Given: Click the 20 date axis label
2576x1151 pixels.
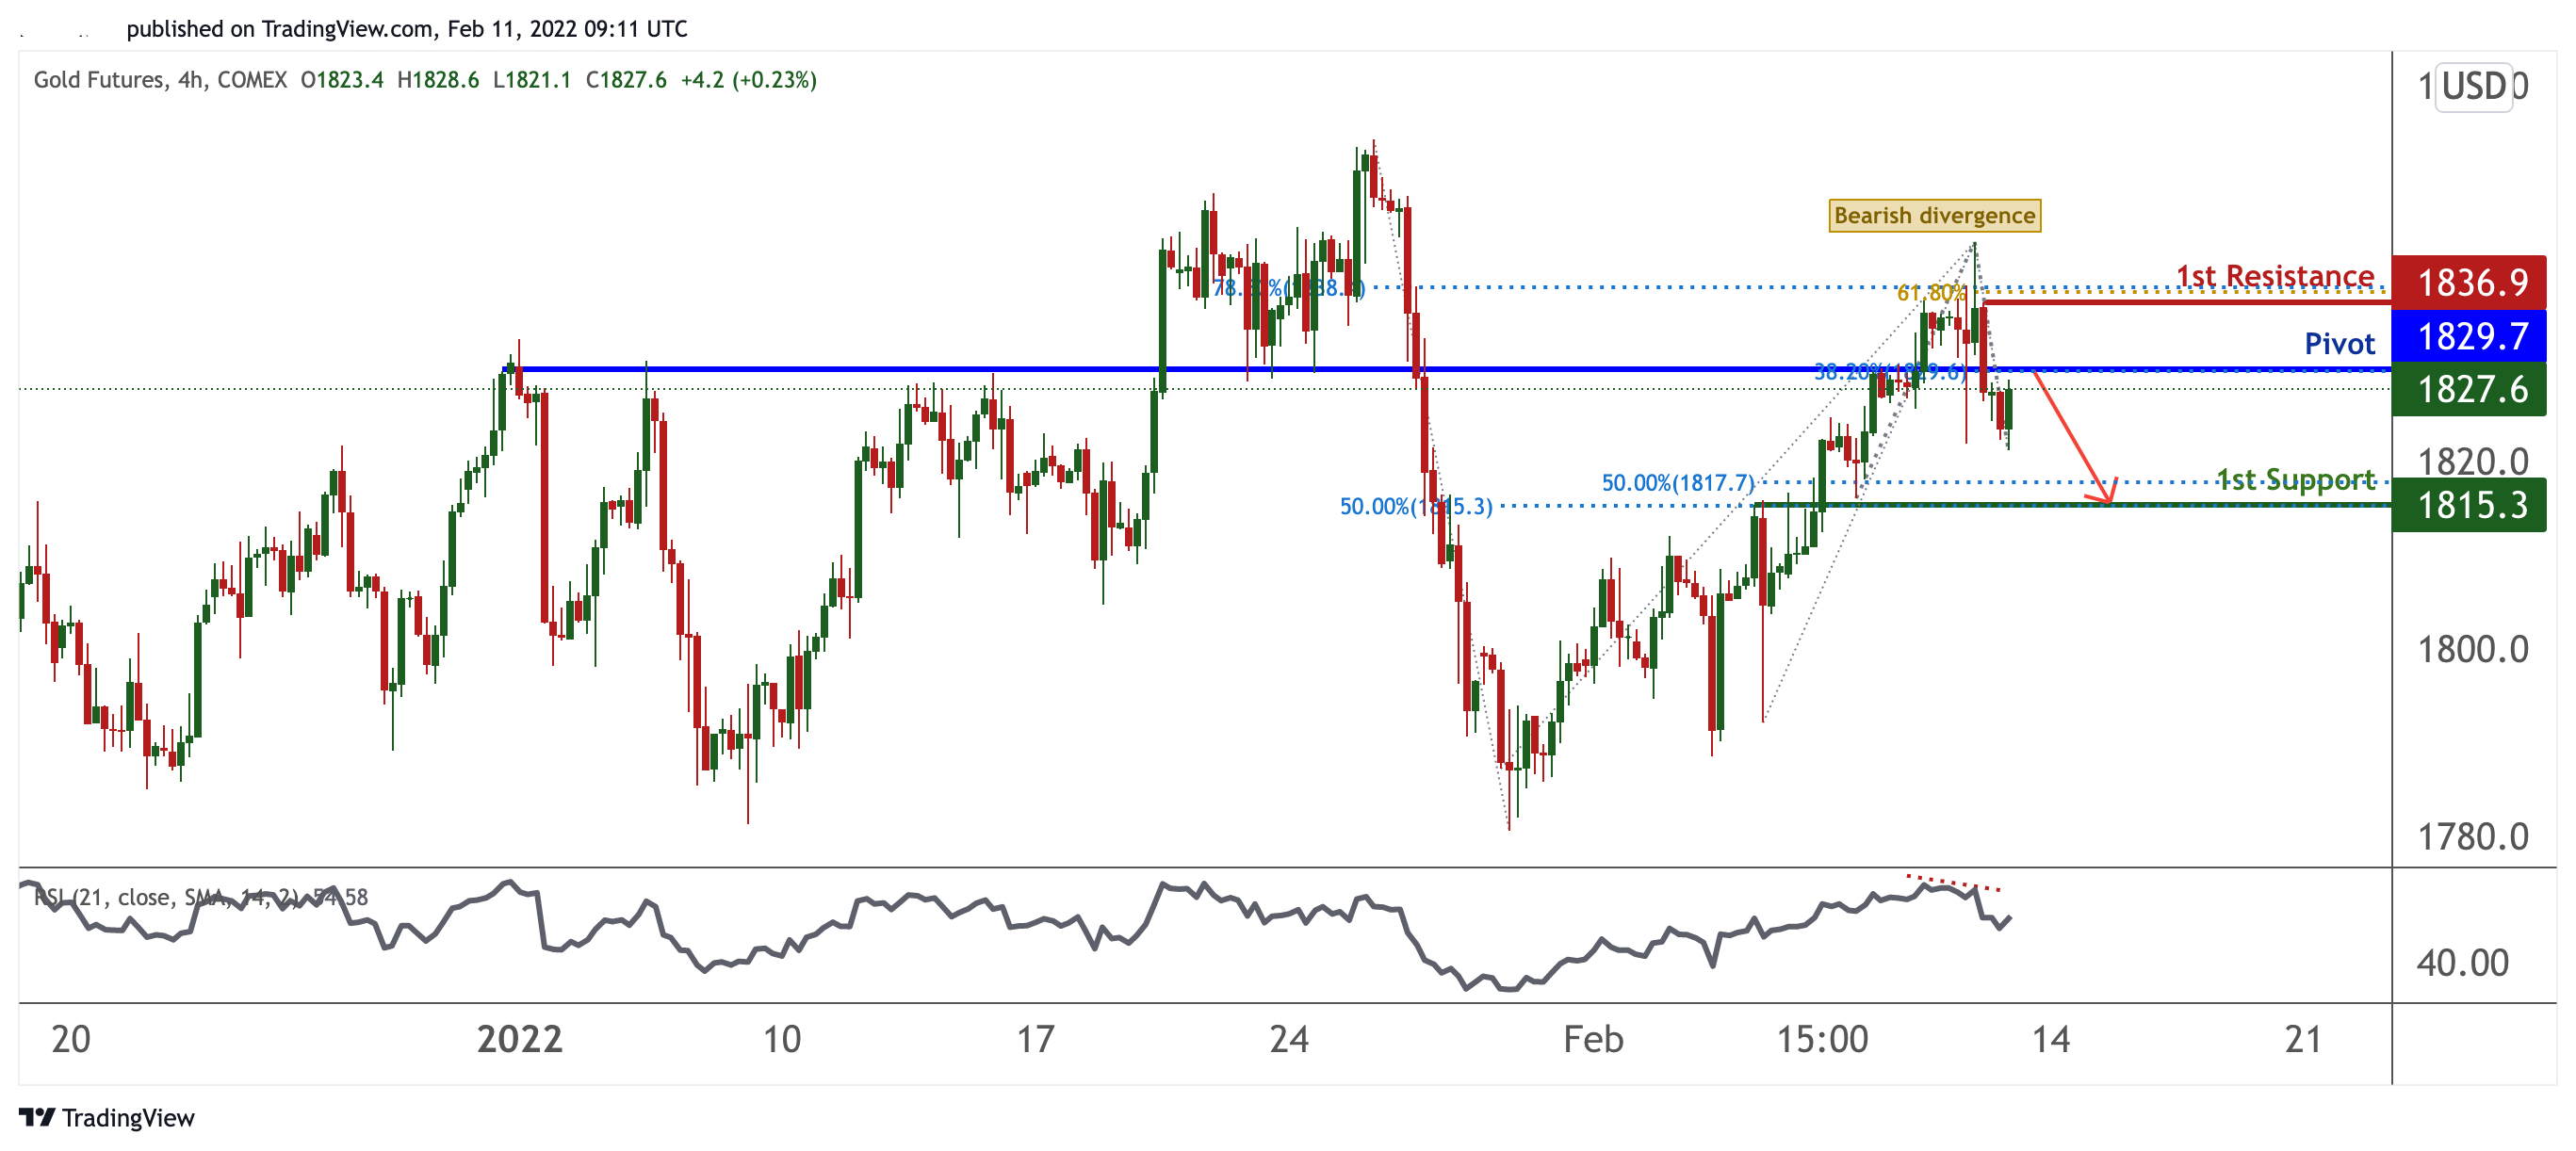Looking at the screenshot, I should click(x=70, y=1039).
